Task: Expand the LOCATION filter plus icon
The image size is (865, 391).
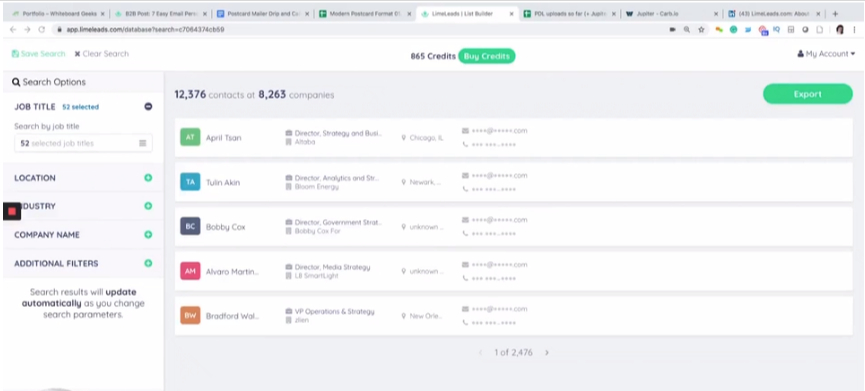Action: [x=148, y=178]
